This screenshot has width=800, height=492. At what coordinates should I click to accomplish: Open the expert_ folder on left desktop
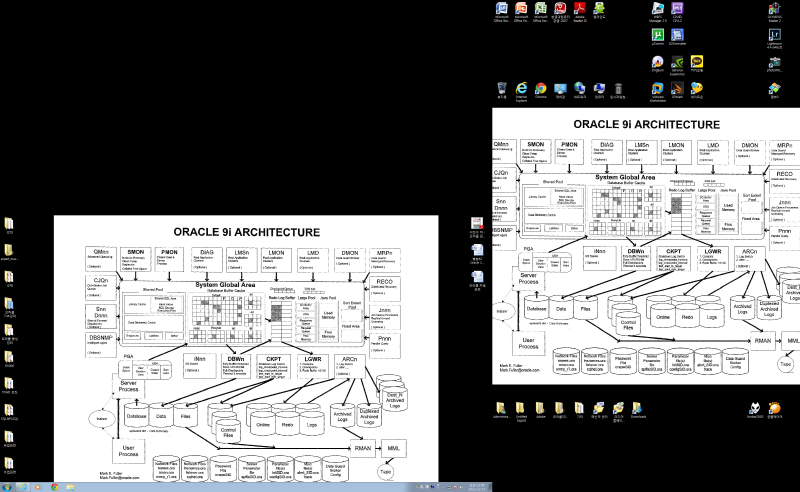tap(9, 252)
